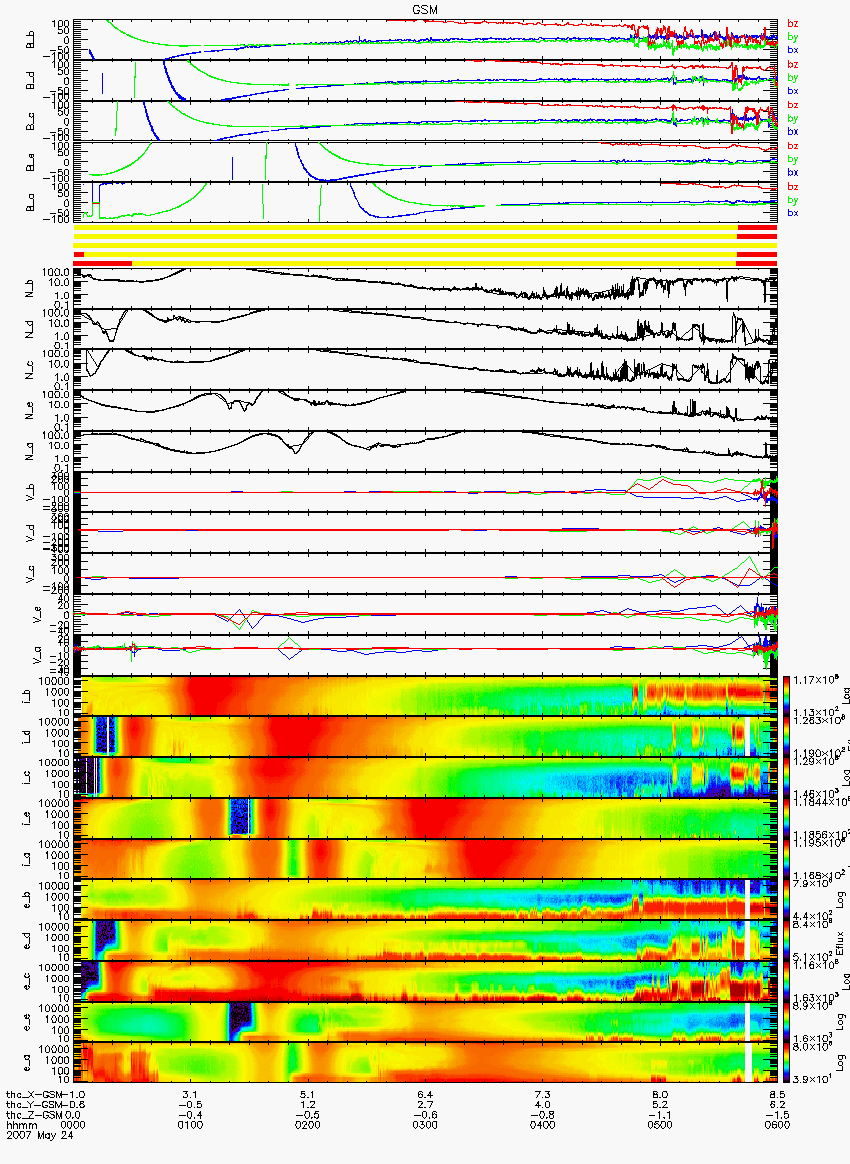Click the e_b panel color bar
This screenshot has height=1164, width=850.
(x=786, y=900)
